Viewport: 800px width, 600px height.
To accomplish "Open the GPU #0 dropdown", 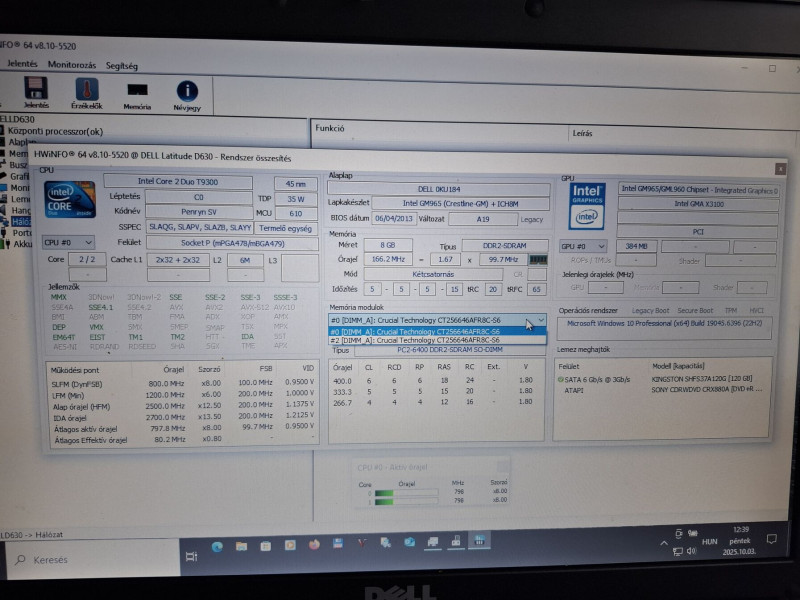I will pos(582,246).
